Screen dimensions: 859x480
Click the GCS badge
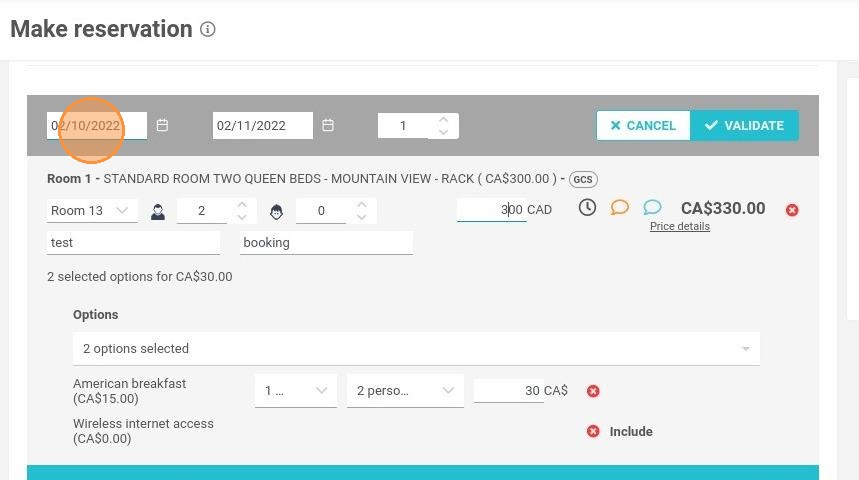click(x=583, y=179)
